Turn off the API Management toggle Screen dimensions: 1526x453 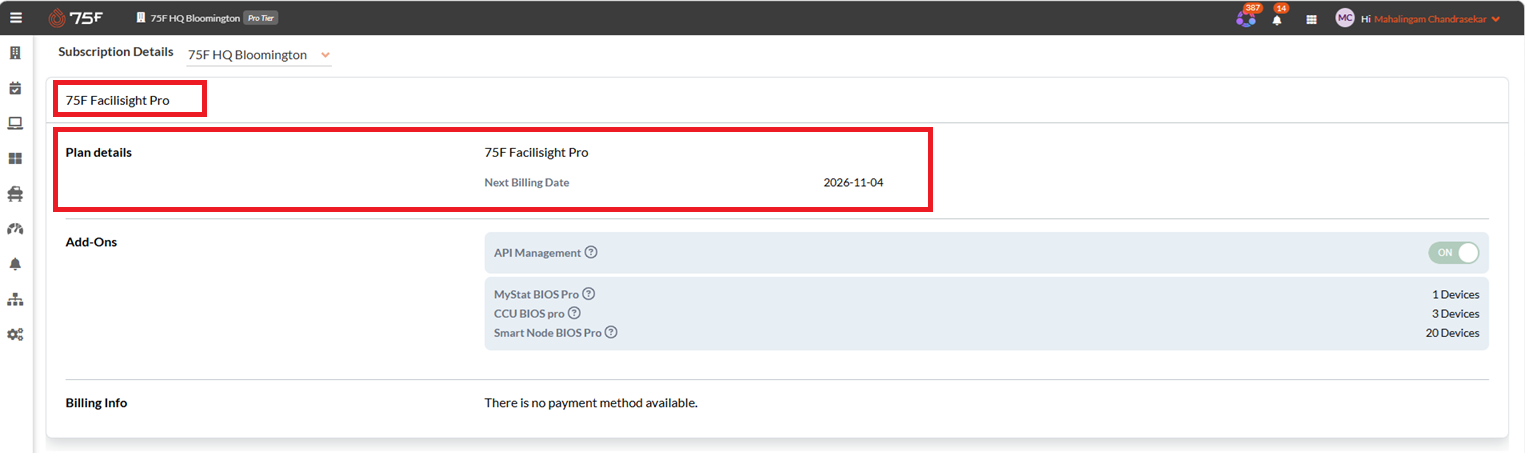coord(1454,253)
